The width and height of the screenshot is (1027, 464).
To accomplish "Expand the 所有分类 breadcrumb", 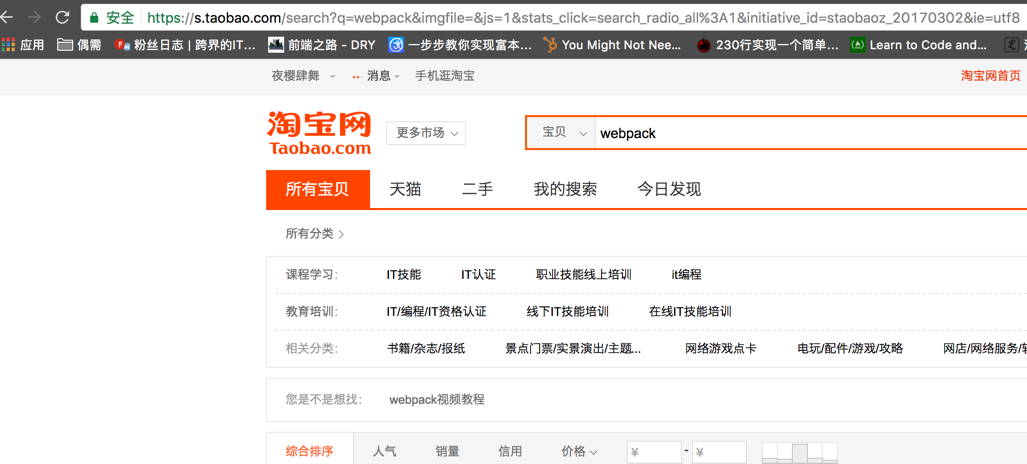I will pos(315,233).
